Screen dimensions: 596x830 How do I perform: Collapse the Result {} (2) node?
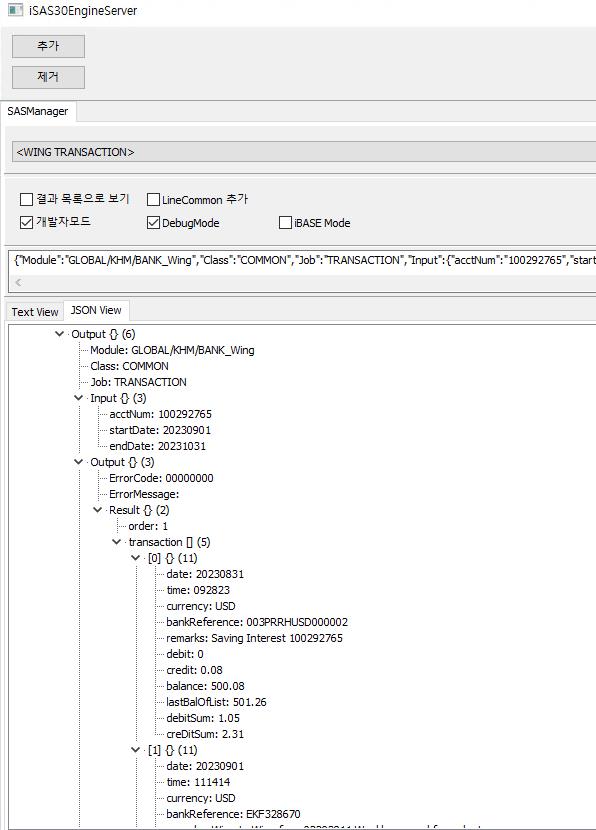click(97, 510)
